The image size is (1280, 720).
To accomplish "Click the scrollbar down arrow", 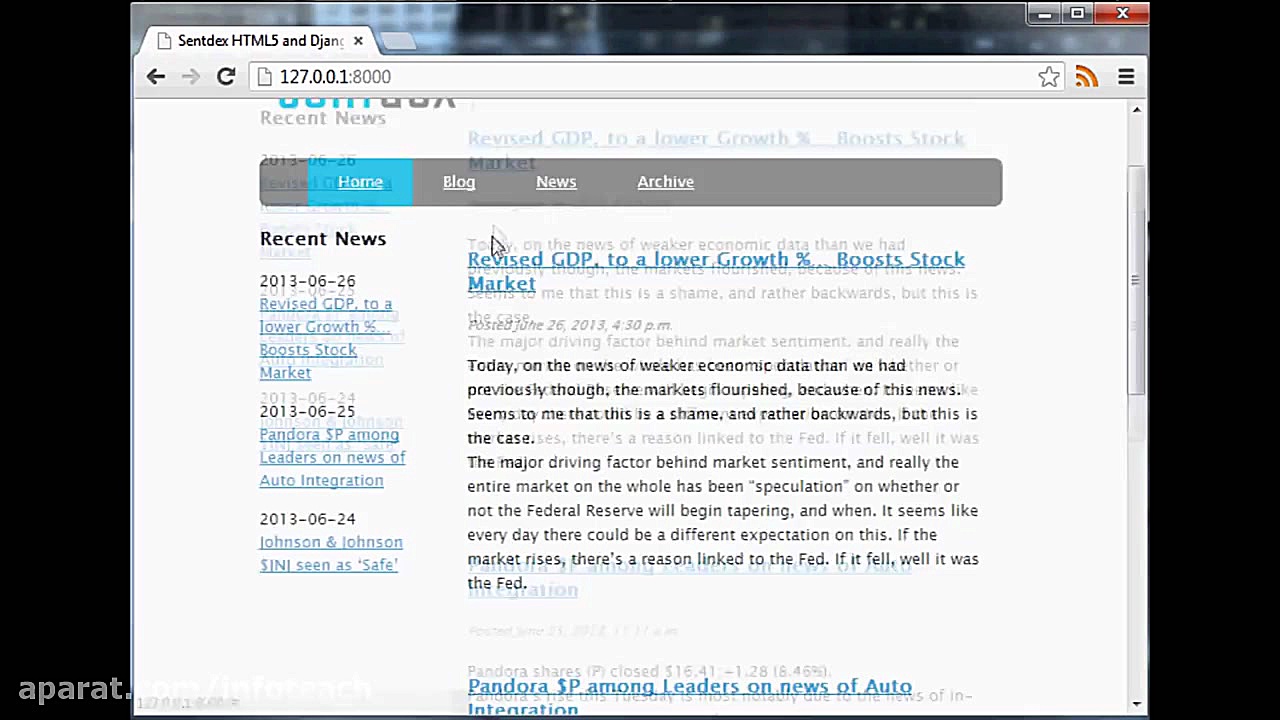I will click(1136, 704).
